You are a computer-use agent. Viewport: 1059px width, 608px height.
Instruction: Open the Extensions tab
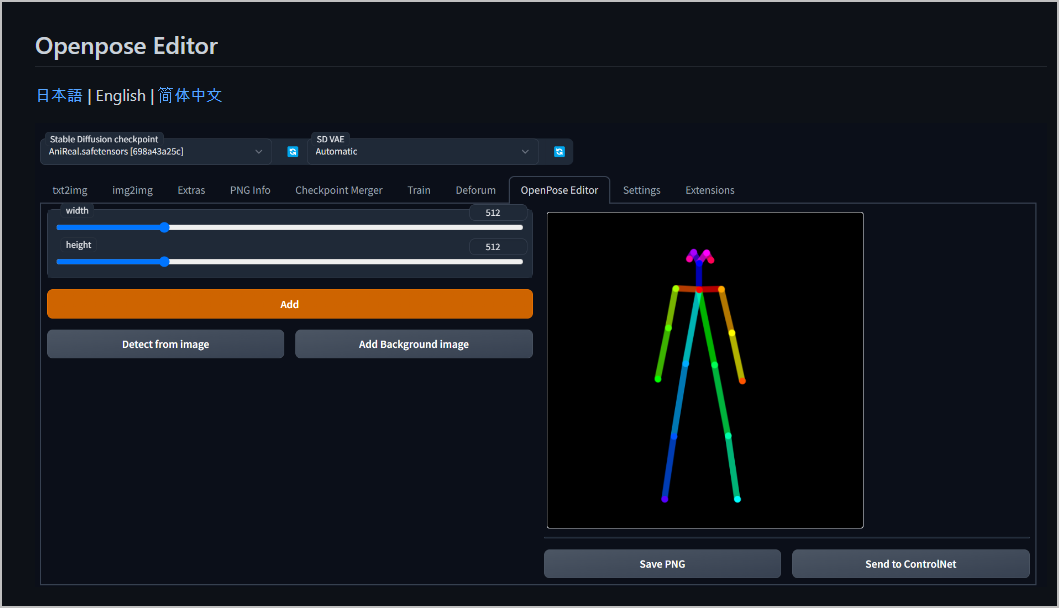click(709, 189)
